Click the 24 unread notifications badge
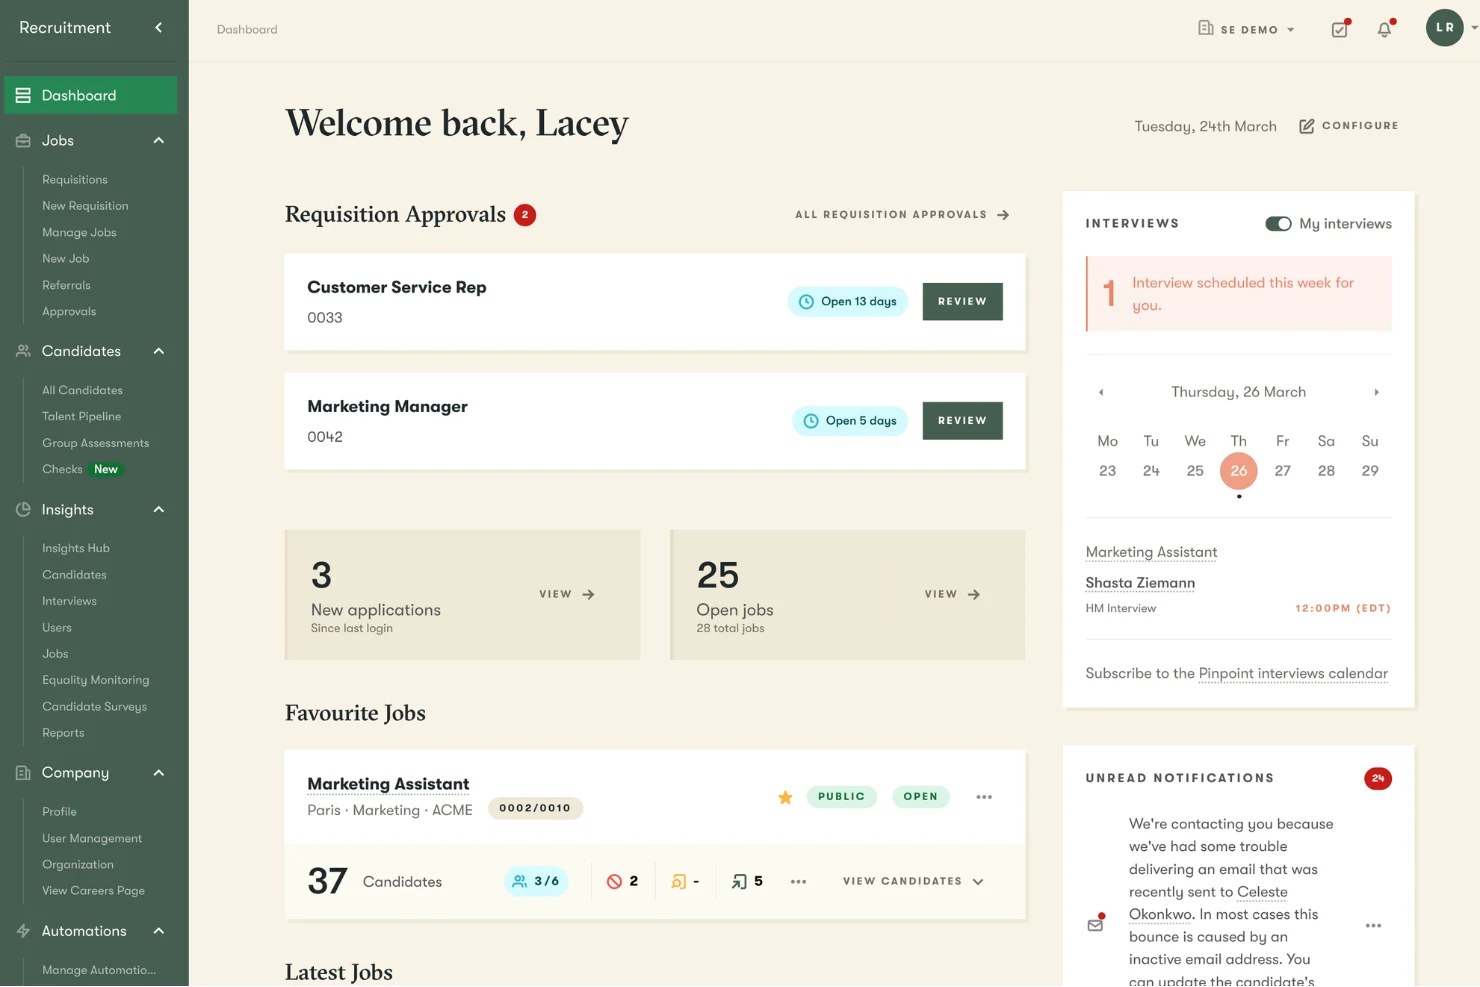Screen dimensions: 1480x987 pos(1378,779)
